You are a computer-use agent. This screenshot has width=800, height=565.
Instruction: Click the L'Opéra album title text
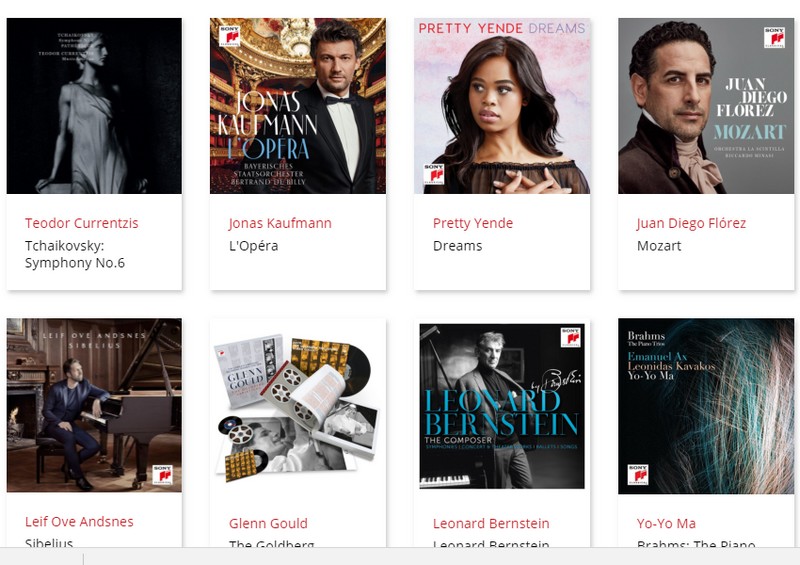254,246
